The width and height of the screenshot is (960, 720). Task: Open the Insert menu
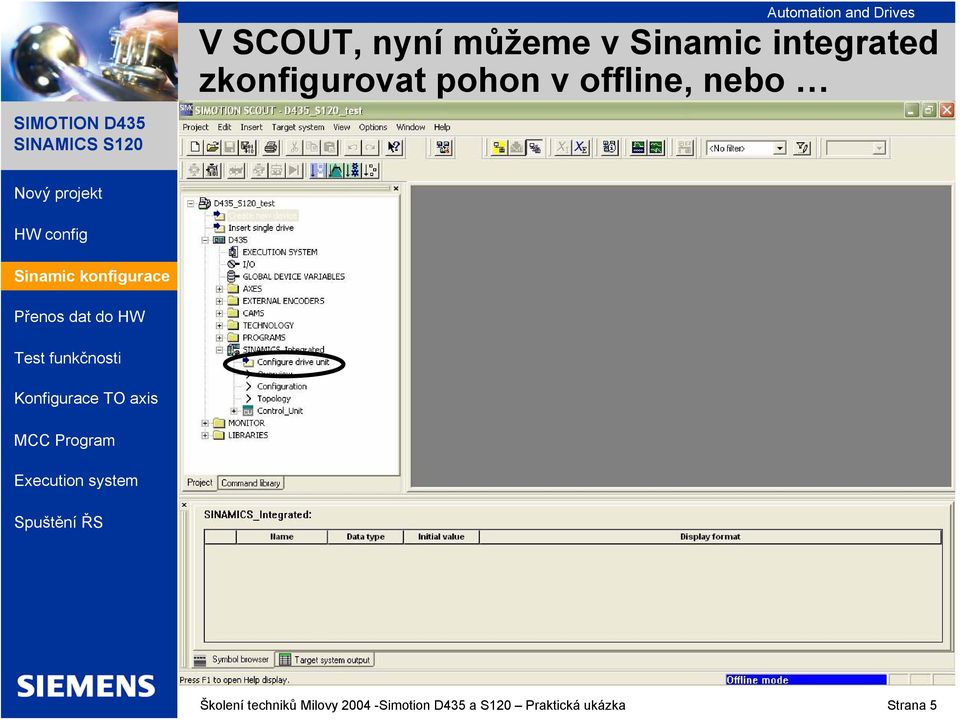[251, 127]
